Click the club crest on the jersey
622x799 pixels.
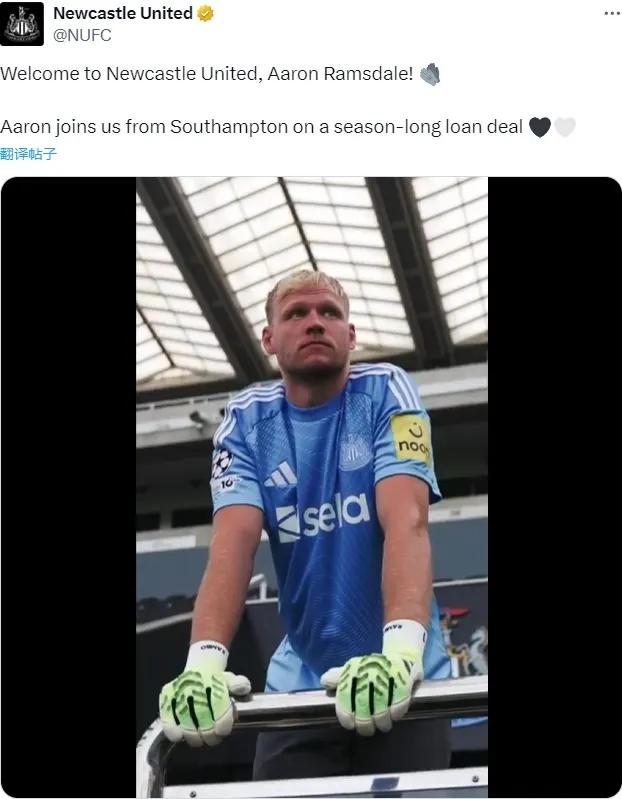click(x=356, y=450)
